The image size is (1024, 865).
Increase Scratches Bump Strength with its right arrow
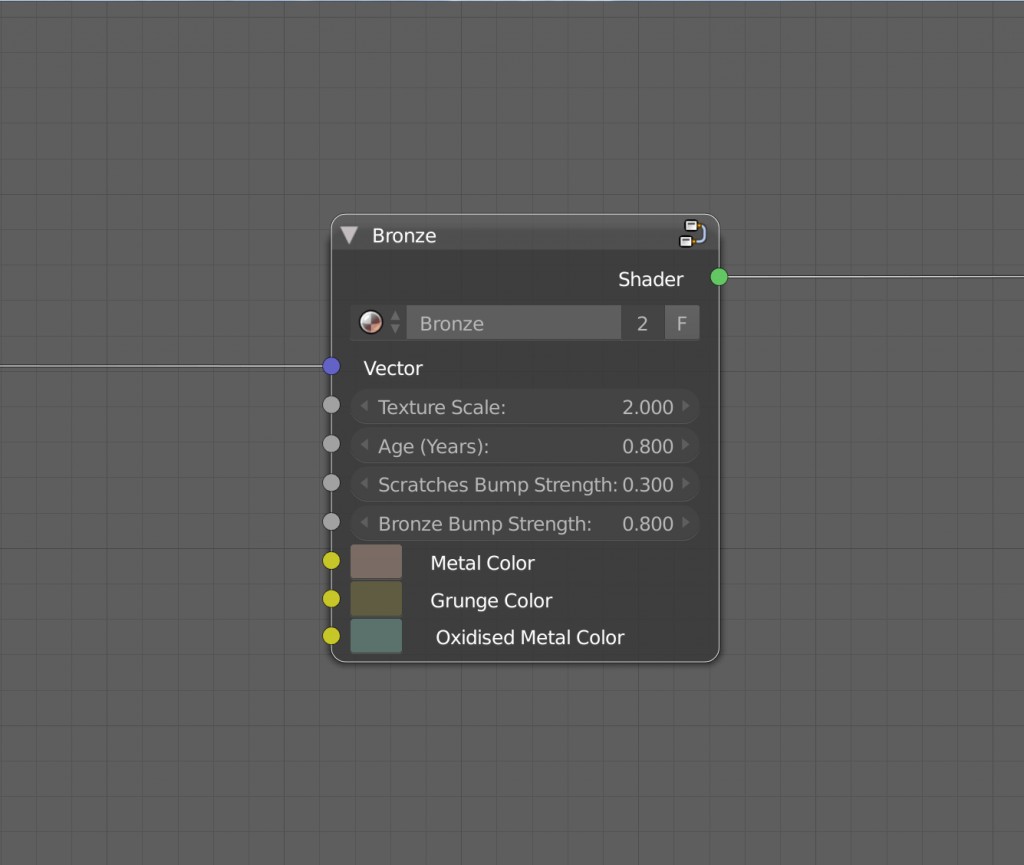pos(687,485)
